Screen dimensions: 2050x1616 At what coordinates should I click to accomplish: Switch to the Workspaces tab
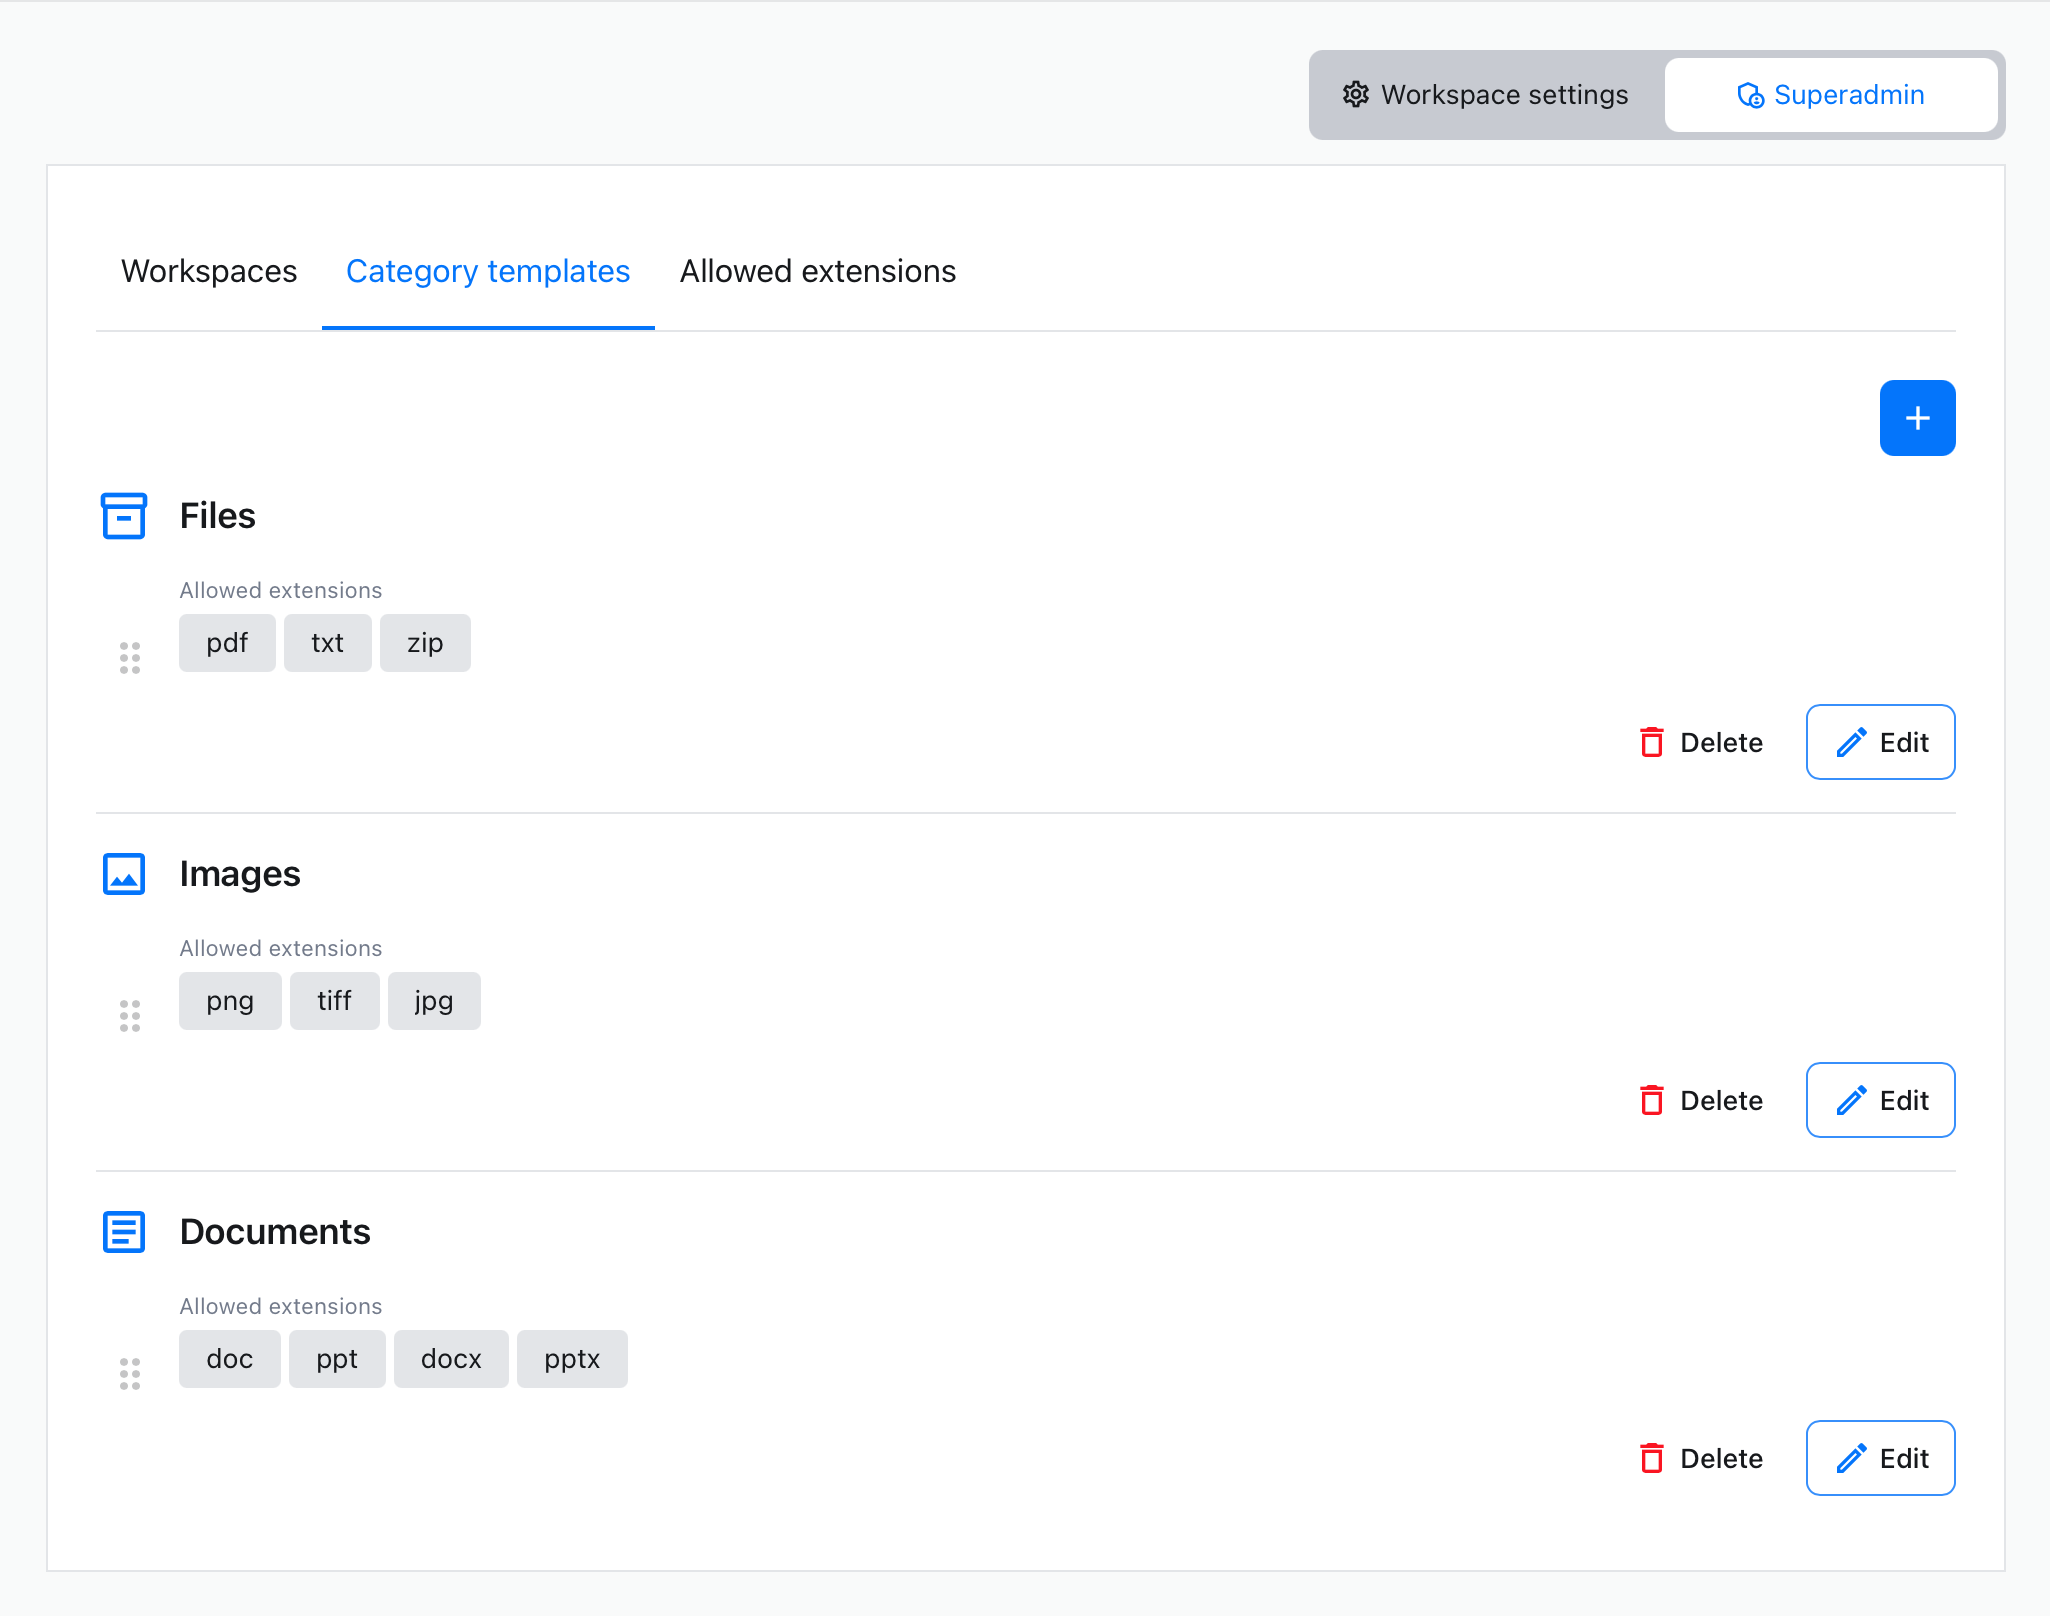tap(208, 270)
